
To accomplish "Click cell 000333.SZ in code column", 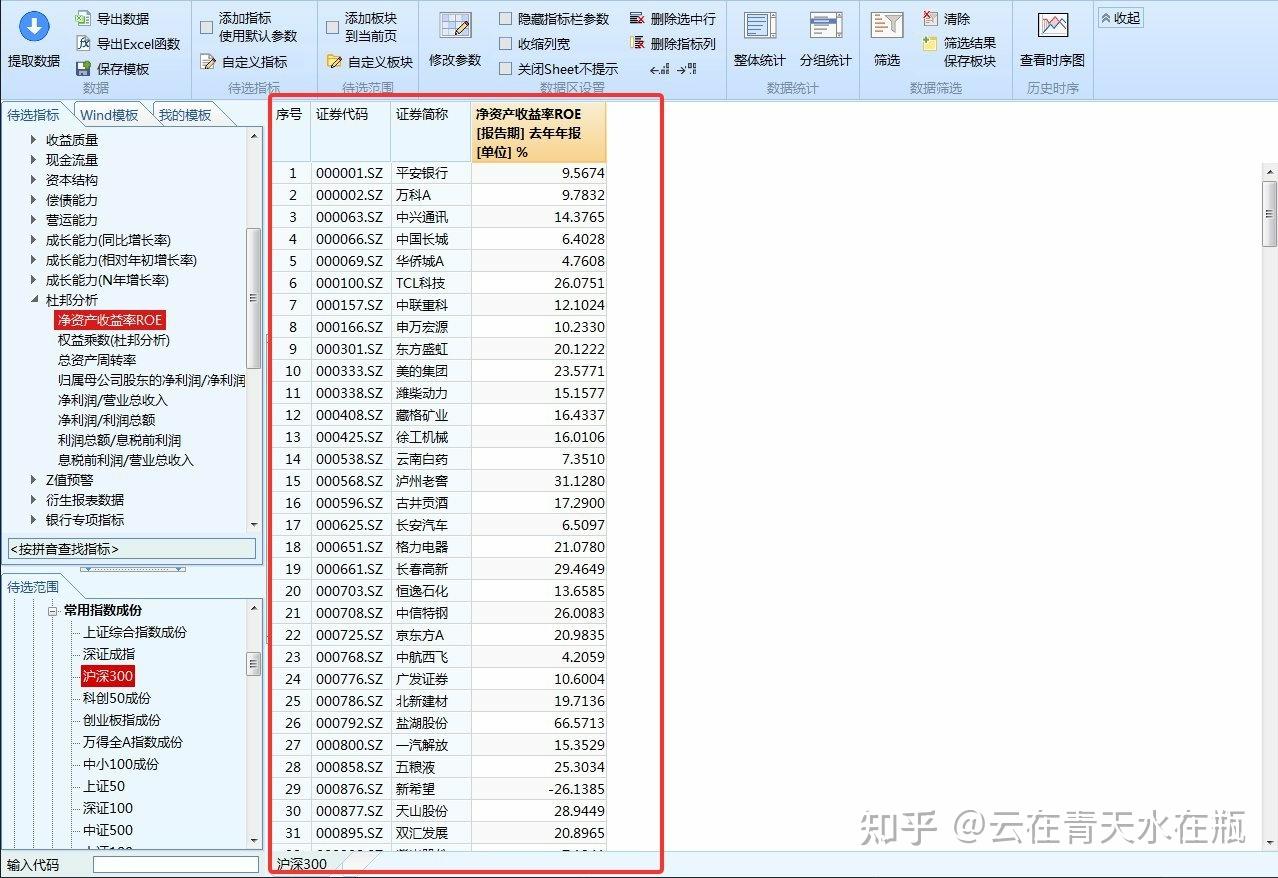I will [351, 371].
